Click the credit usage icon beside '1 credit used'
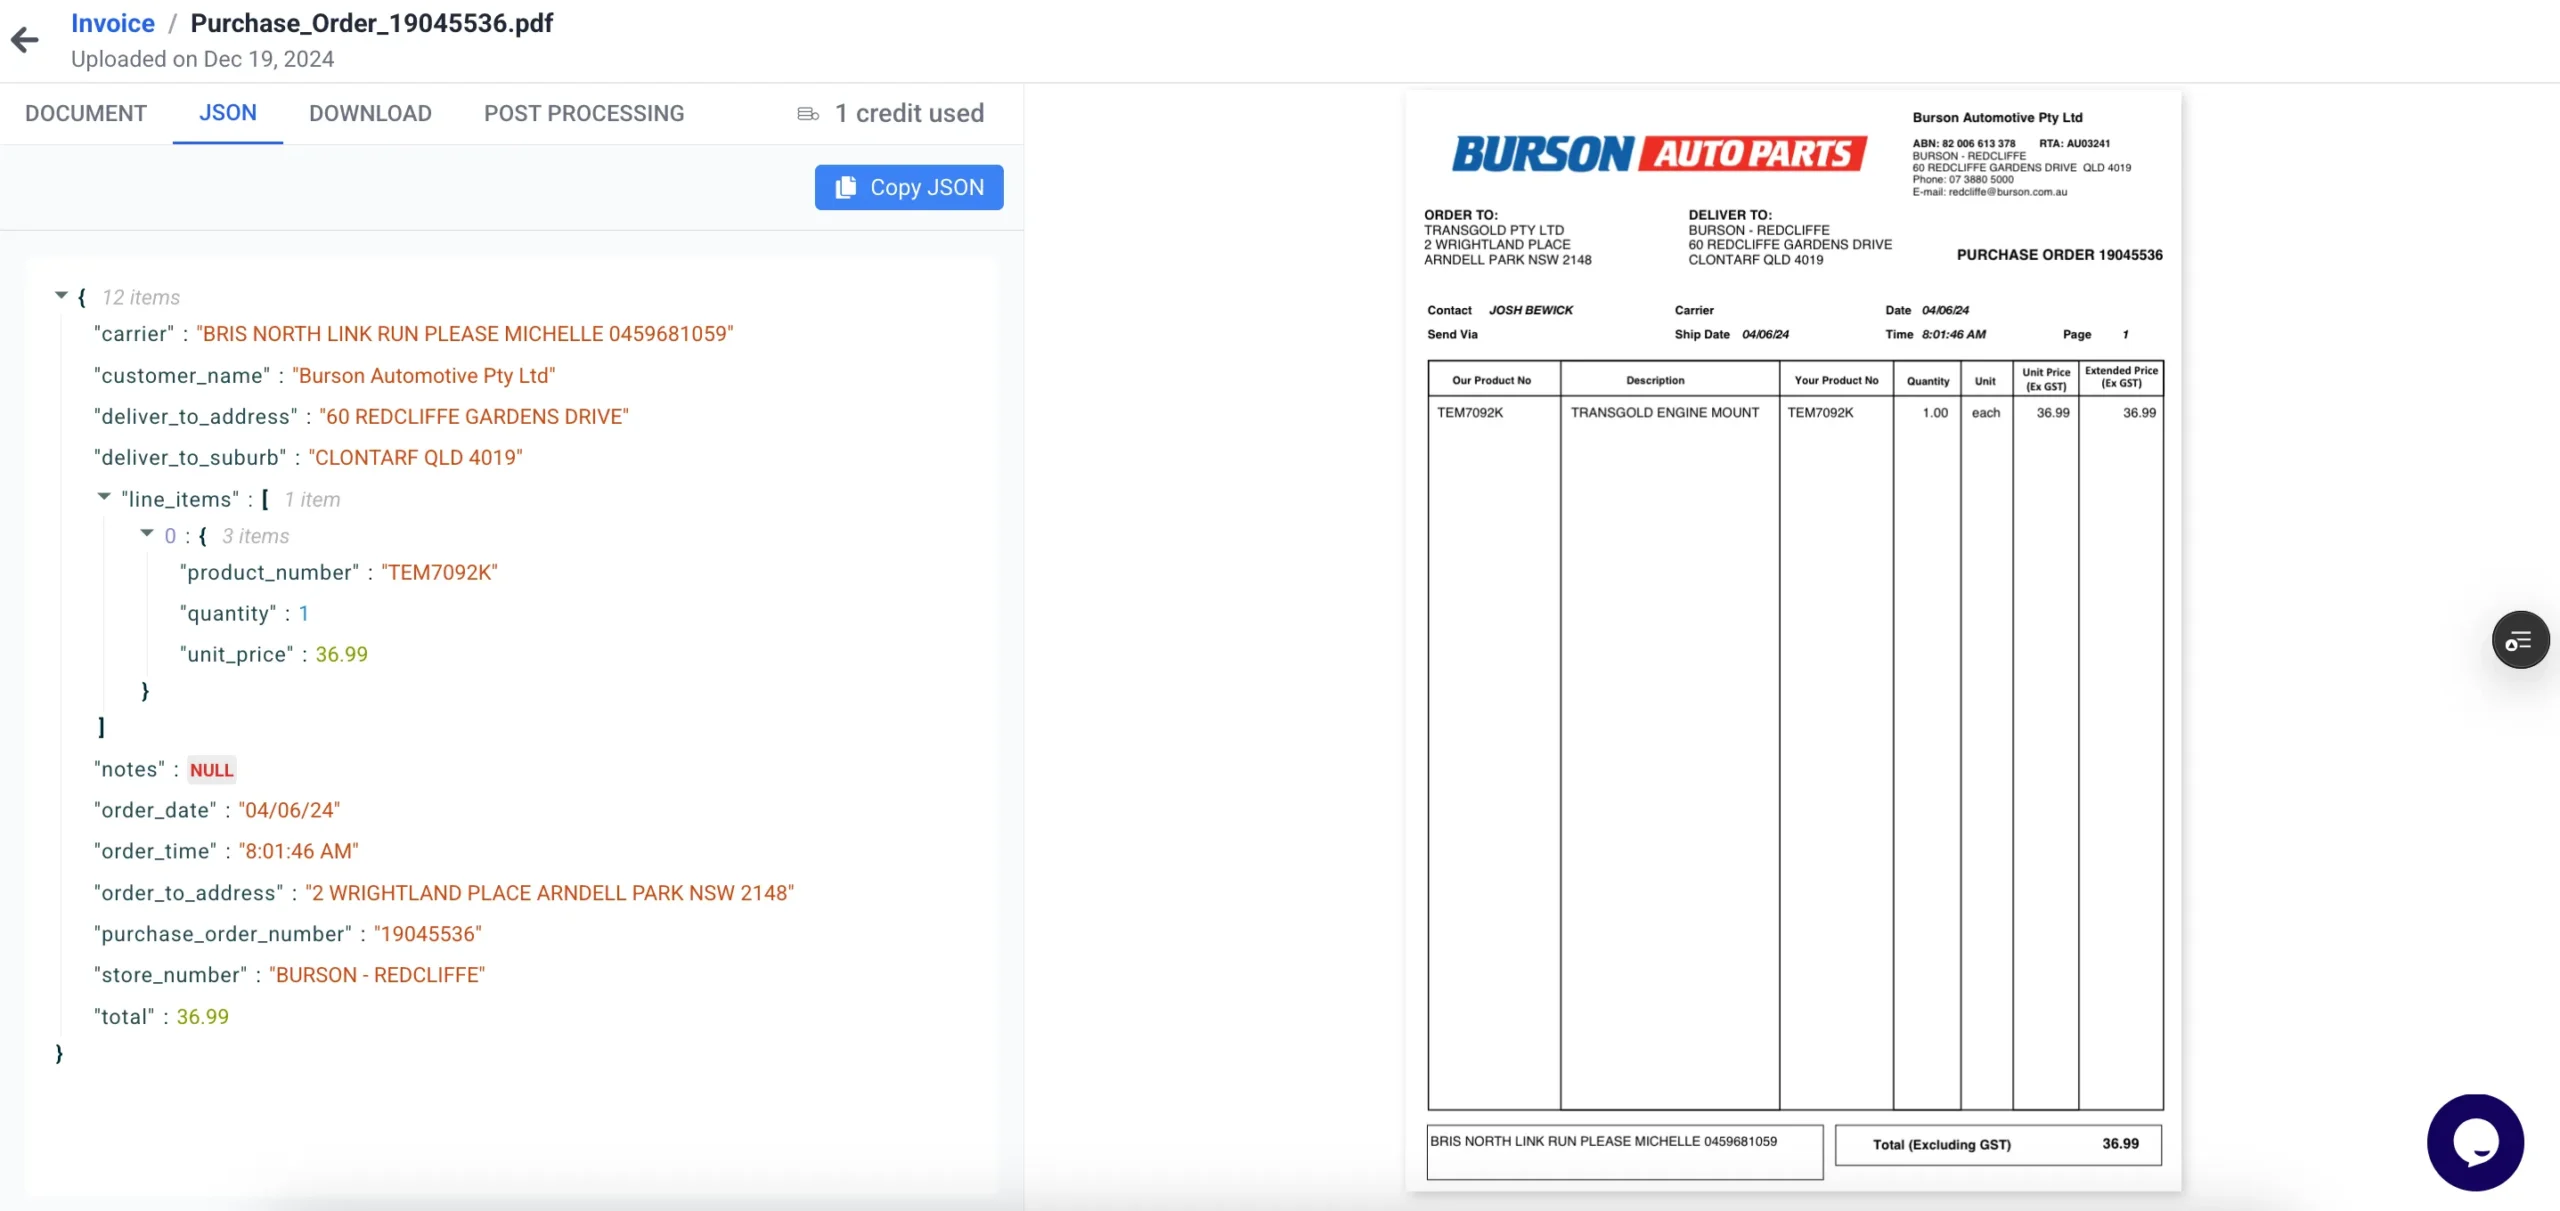The height and width of the screenshot is (1211, 2560). (x=806, y=113)
